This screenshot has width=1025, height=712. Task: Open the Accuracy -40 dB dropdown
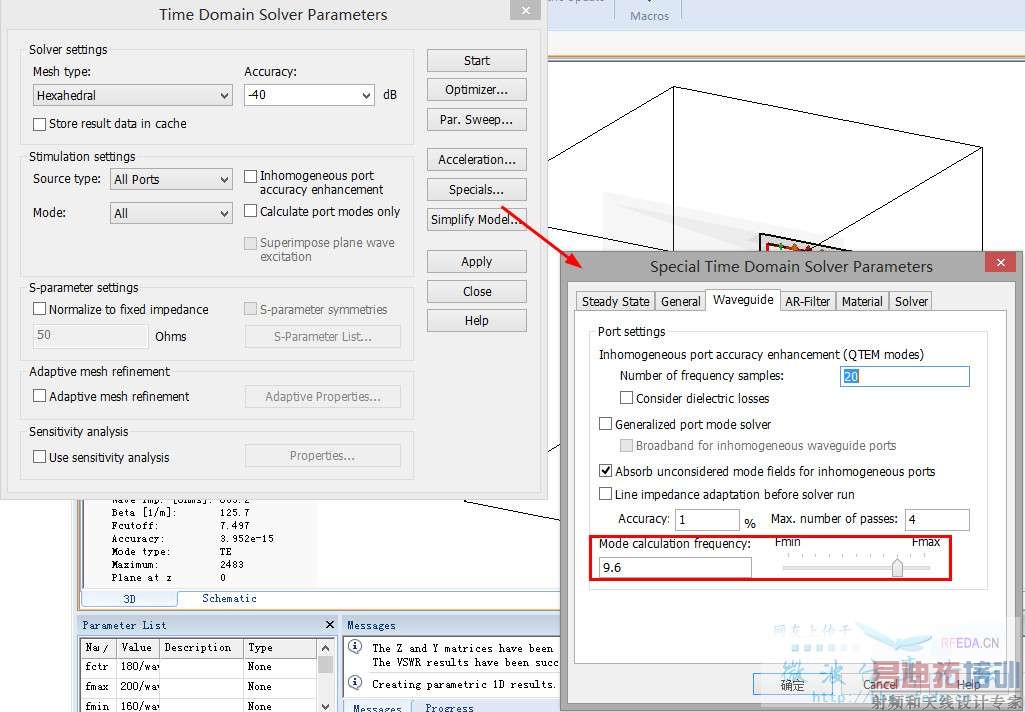[309, 95]
